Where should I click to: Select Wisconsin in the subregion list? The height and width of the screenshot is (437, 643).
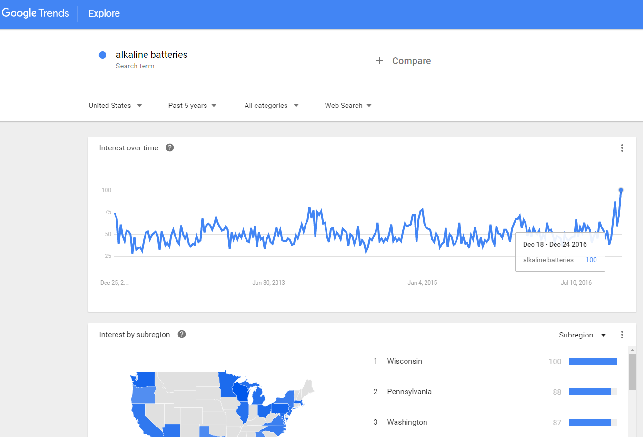click(x=406, y=361)
